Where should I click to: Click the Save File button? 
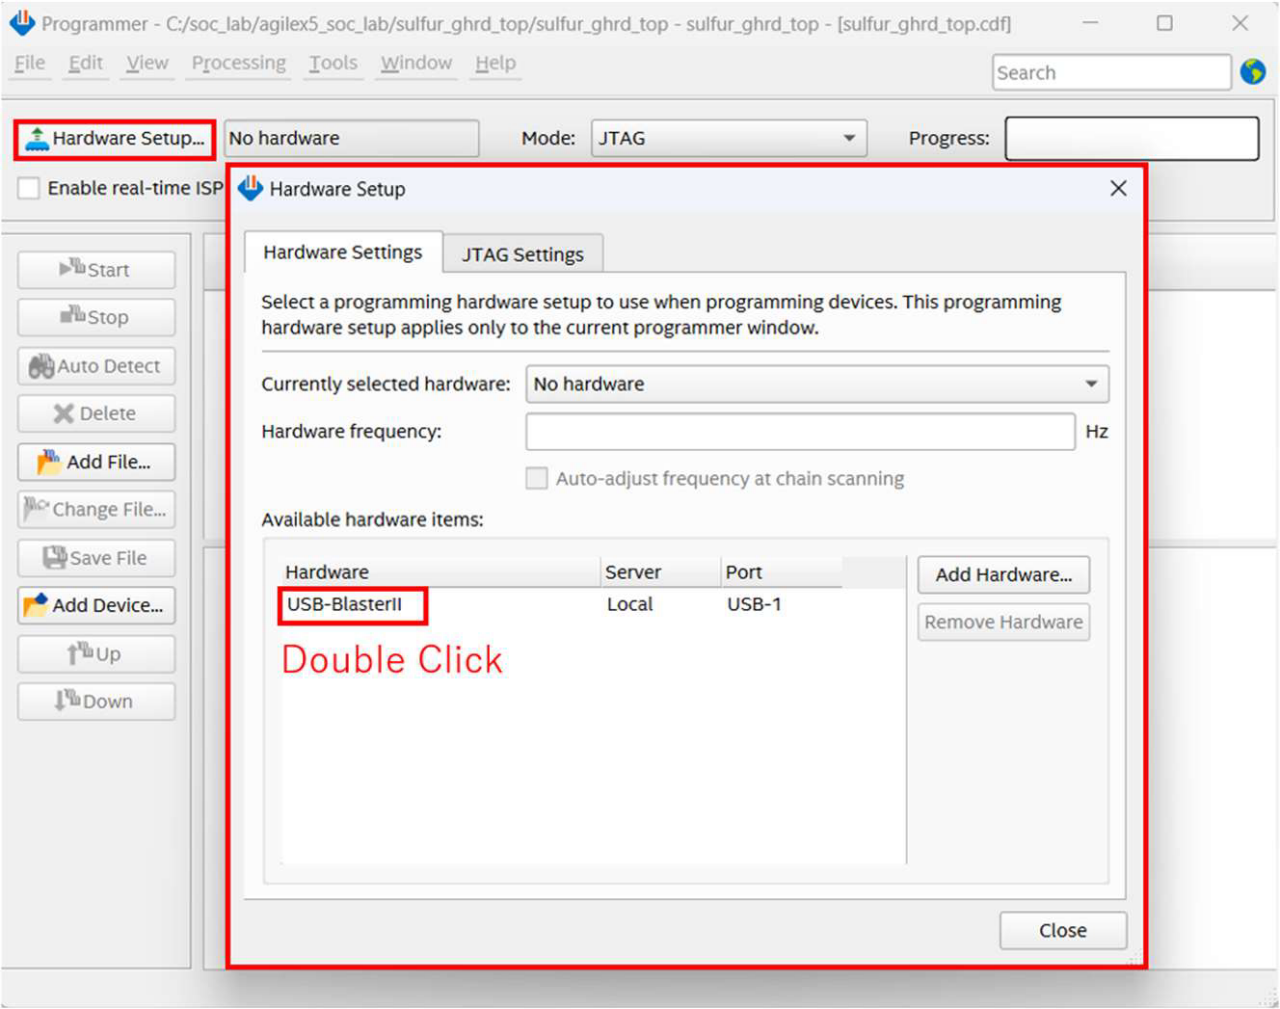(x=96, y=558)
